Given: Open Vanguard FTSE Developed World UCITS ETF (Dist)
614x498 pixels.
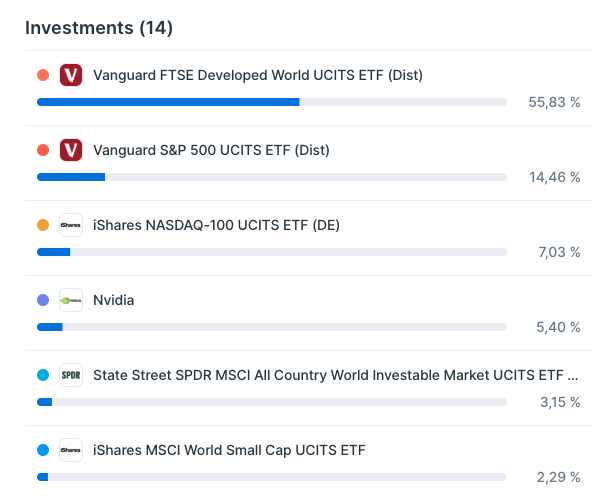Looking at the screenshot, I should click(258, 75).
